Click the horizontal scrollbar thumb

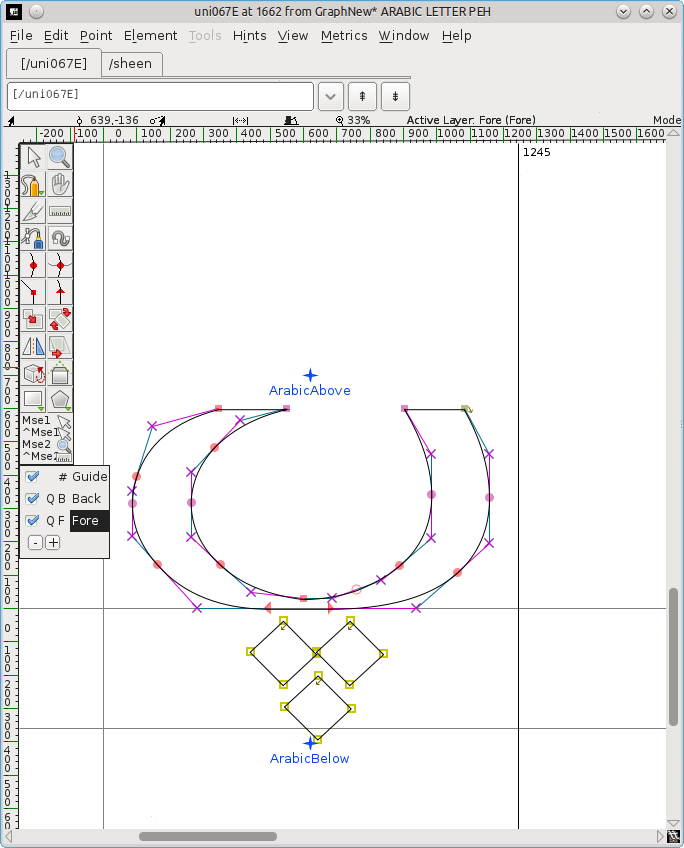pos(207,836)
